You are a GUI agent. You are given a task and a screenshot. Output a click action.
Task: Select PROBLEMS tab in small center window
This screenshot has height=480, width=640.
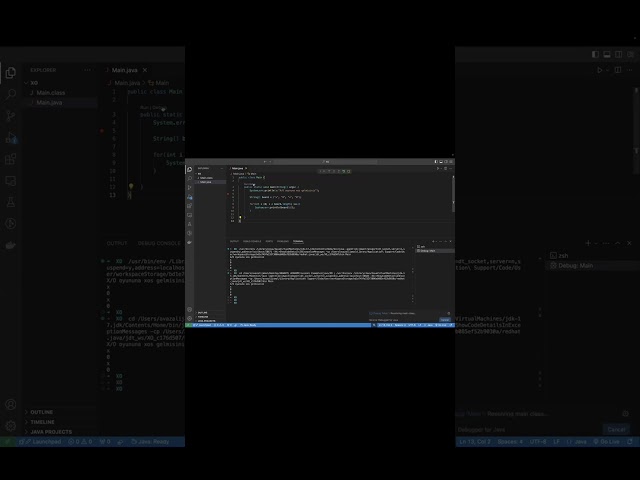click(x=283, y=241)
